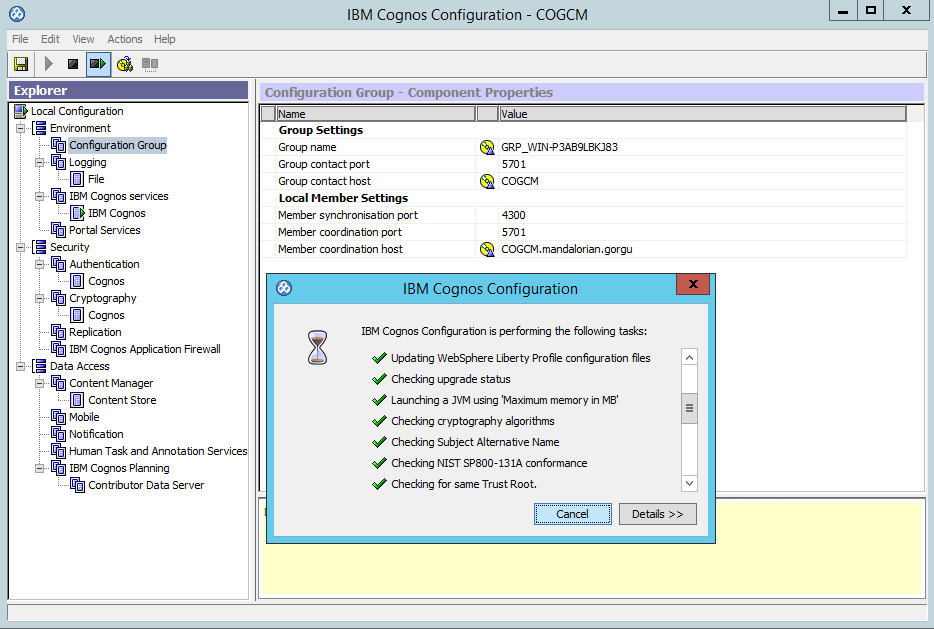Click the Name column header
Image resolution: width=934 pixels, height=629 pixels.
pos(376,114)
